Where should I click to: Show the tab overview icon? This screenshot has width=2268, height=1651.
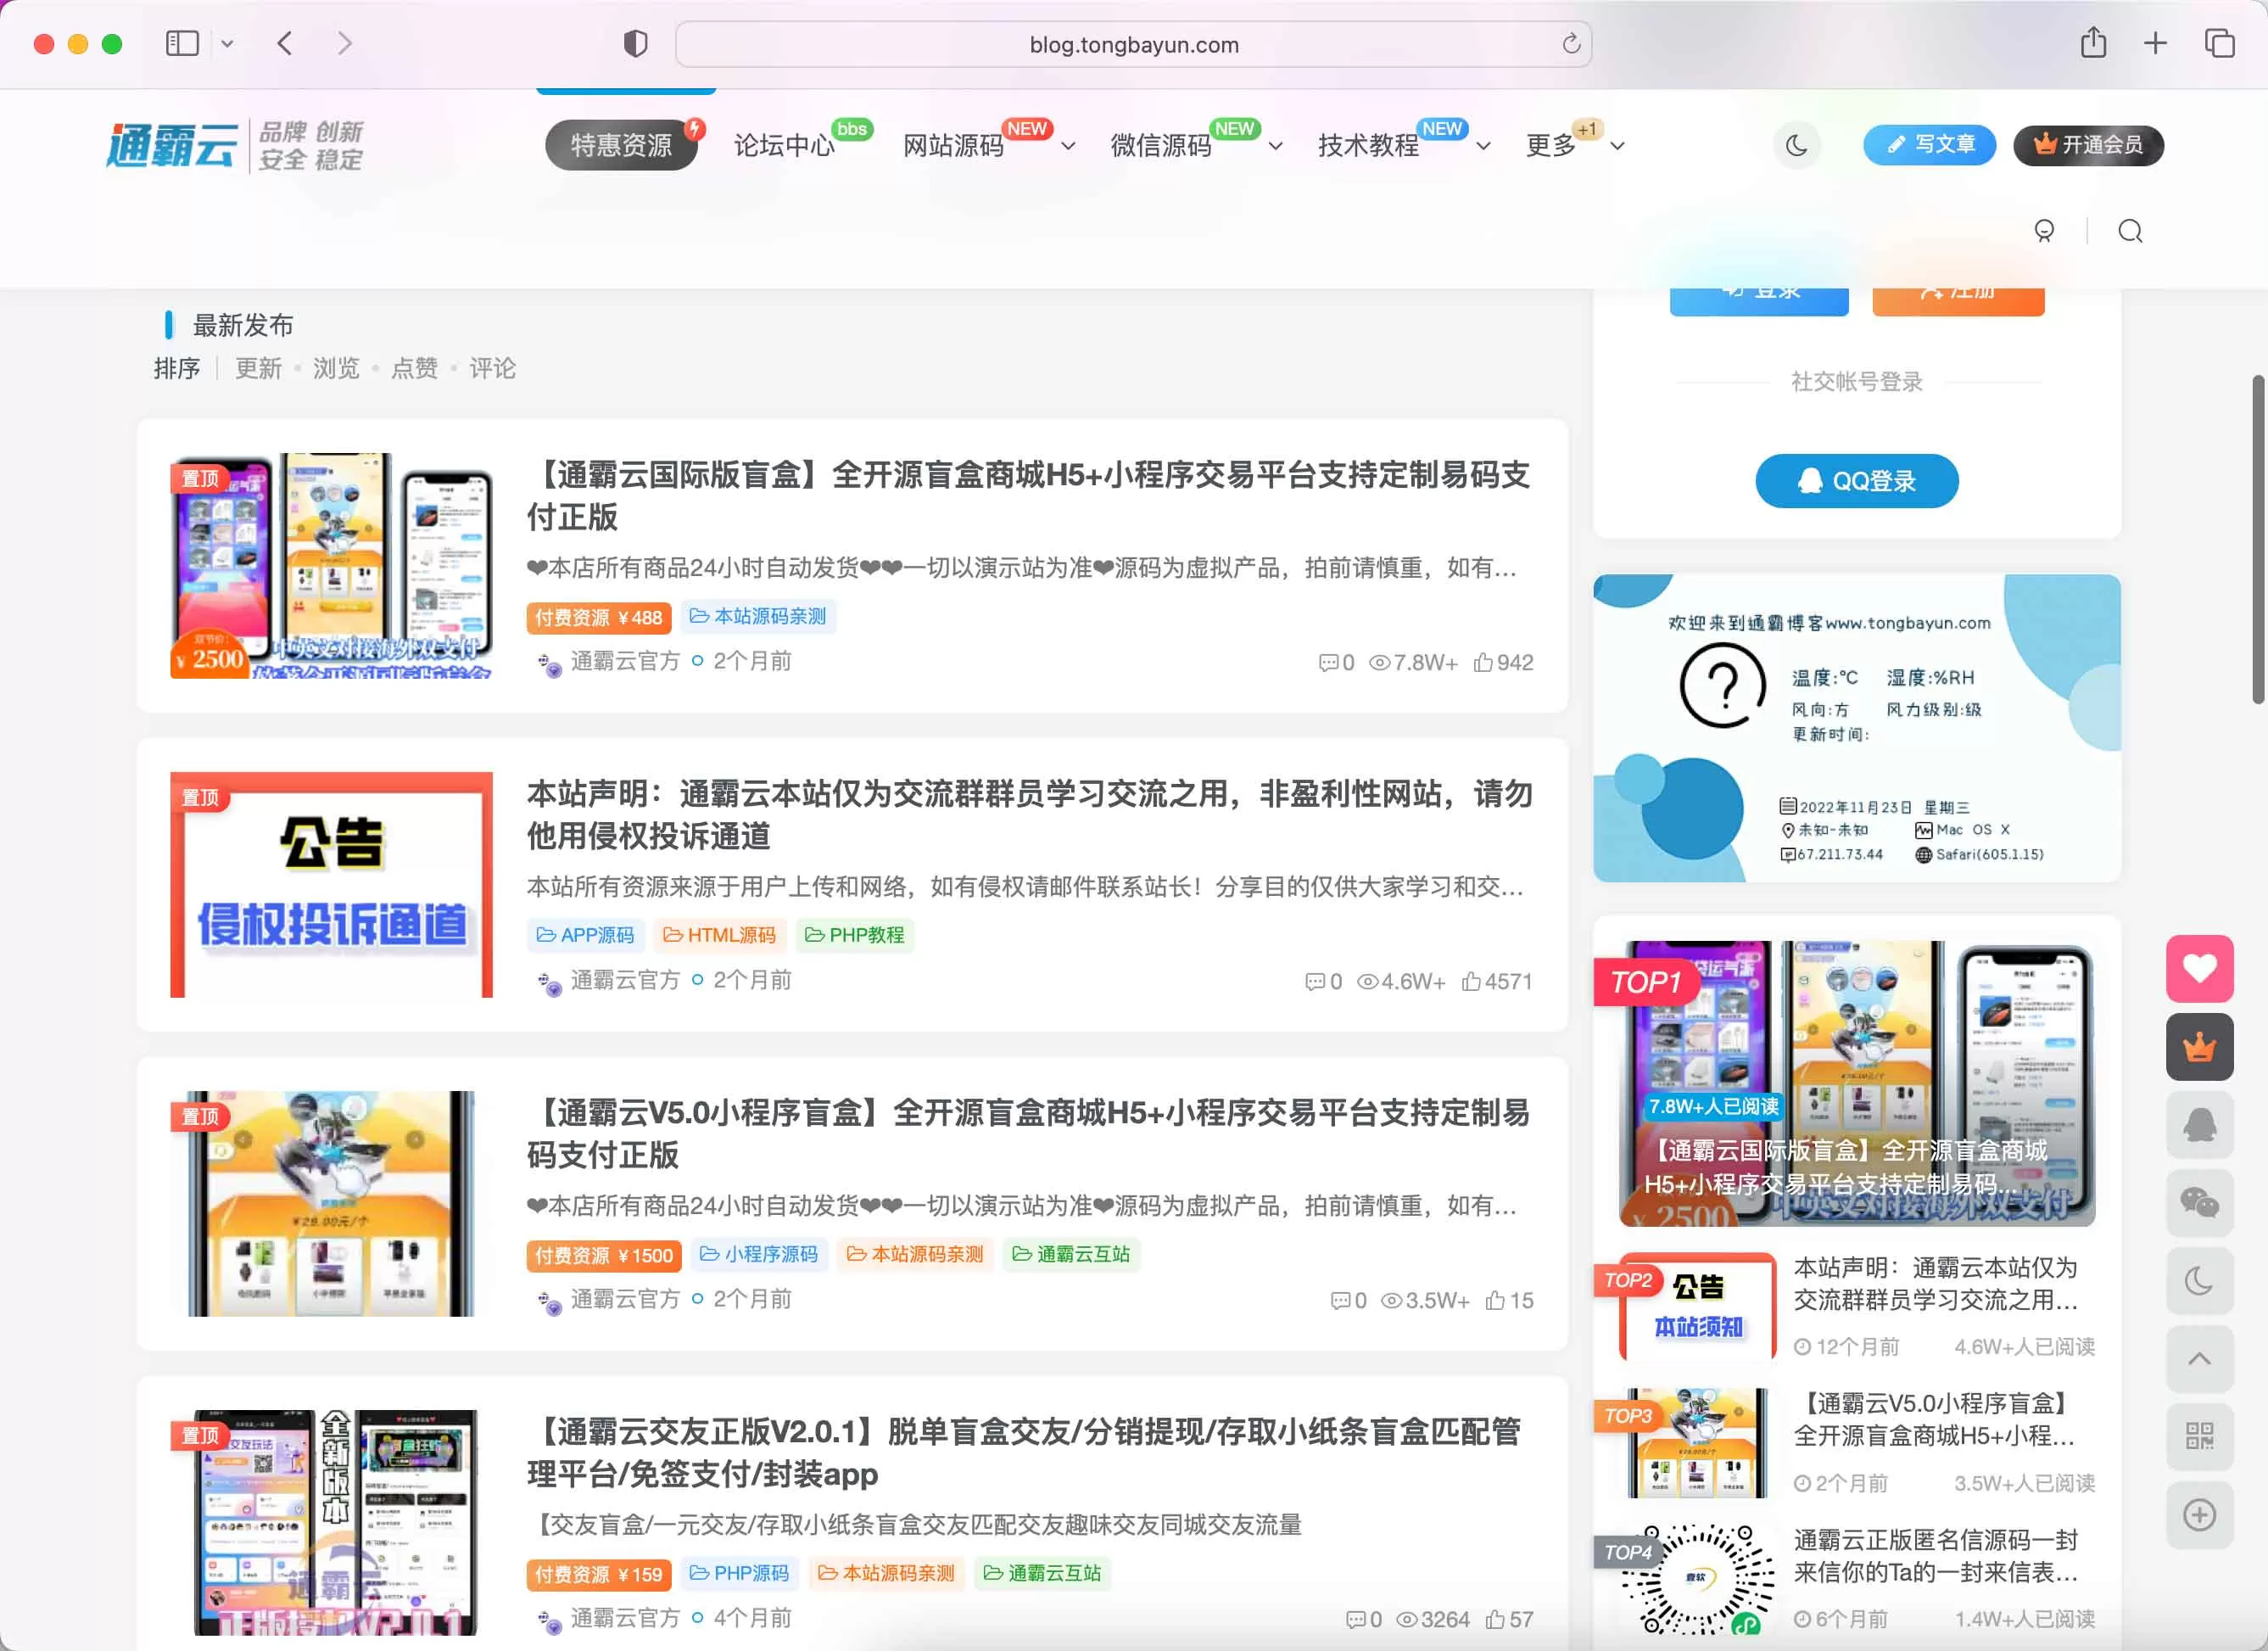(2219, 43)
